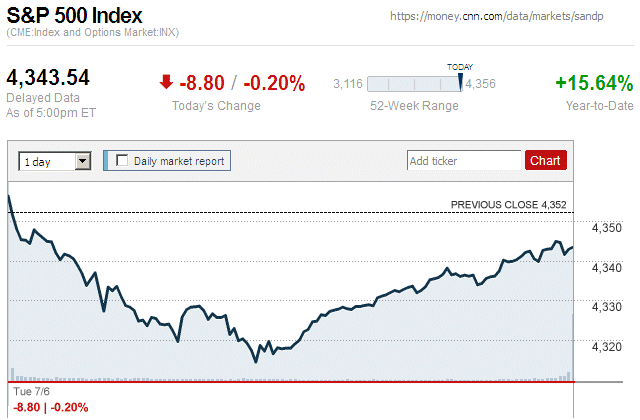640x420 pixels.
Task: Click the S&P 500 Index title
Action: point(74,16)
